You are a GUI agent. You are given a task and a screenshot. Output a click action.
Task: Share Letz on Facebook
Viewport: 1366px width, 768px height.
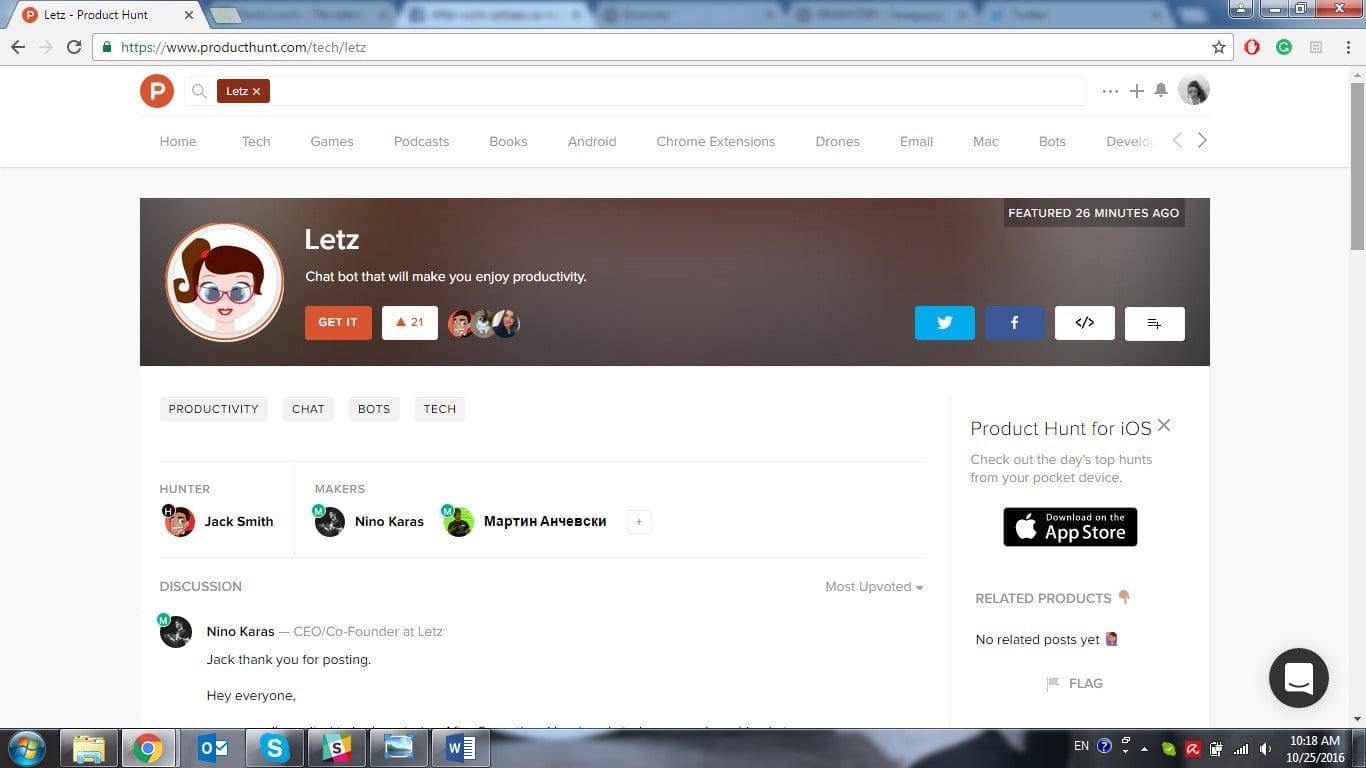click(1014, 322)
